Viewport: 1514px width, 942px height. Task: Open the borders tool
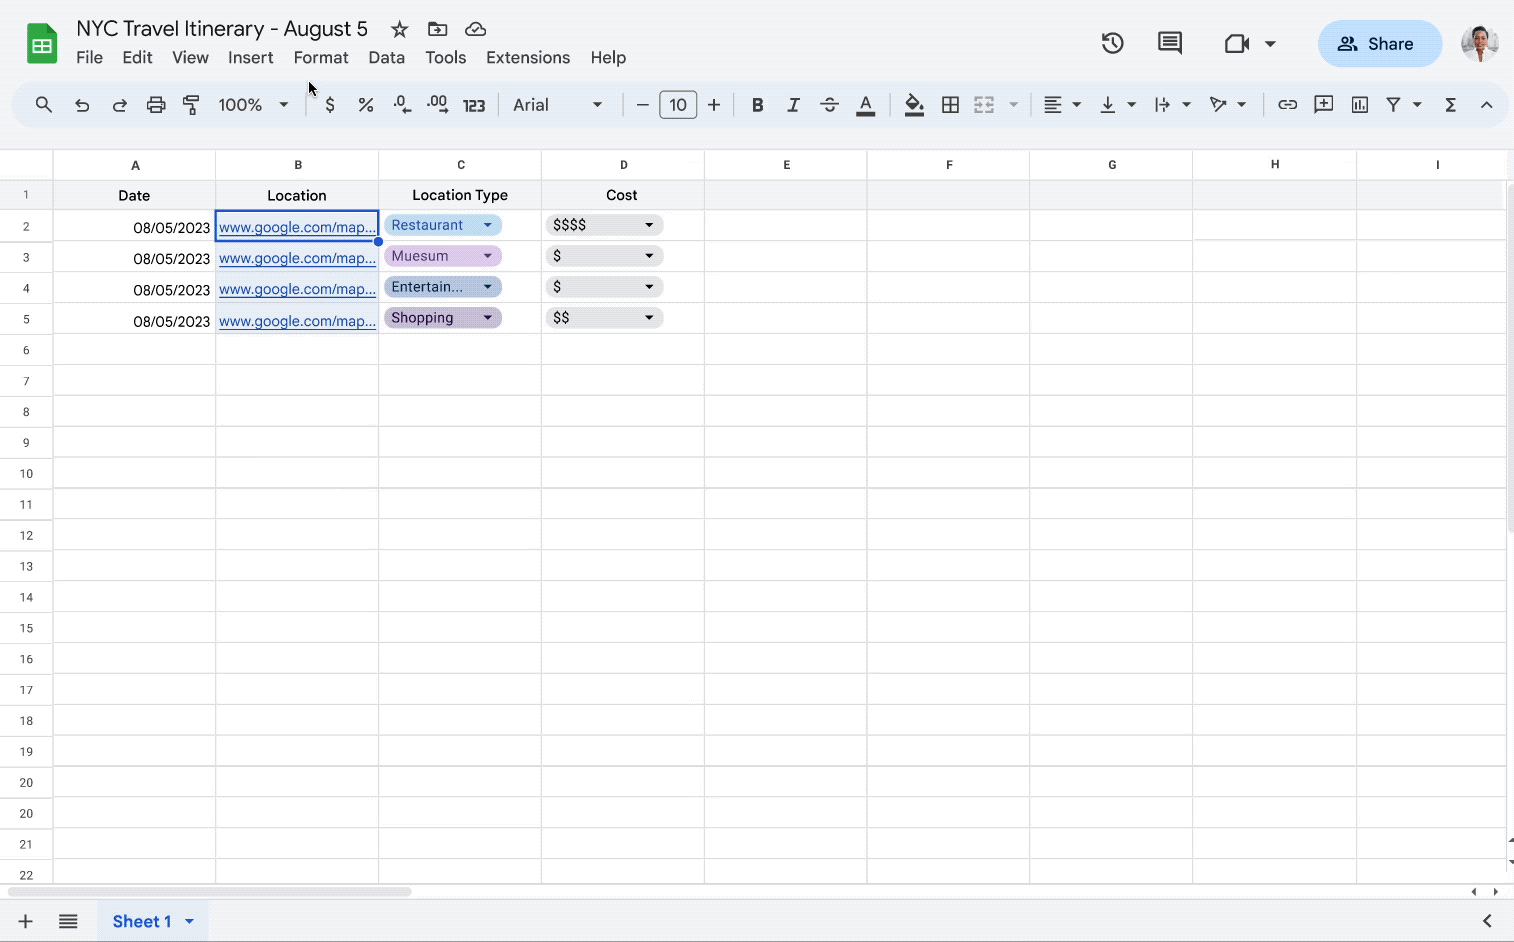pos(951,105)
